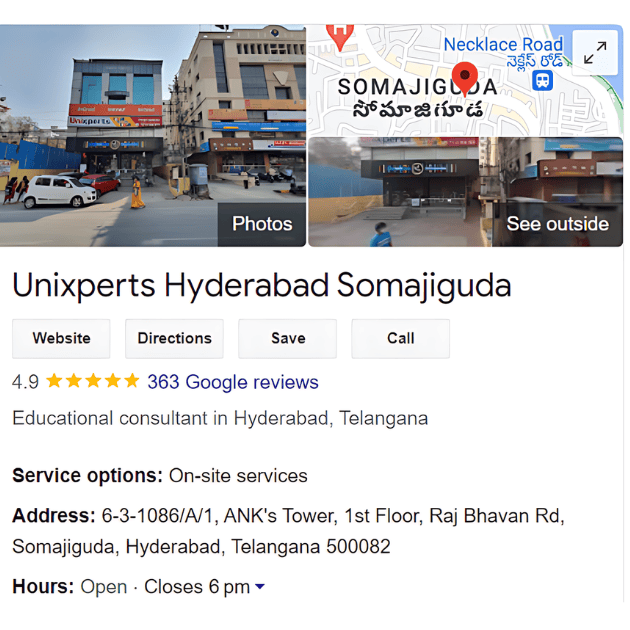Click the five-star rating icons
The width and height of the screenshot is (630, 630).
pyautogui.click(x=92, y=381)
